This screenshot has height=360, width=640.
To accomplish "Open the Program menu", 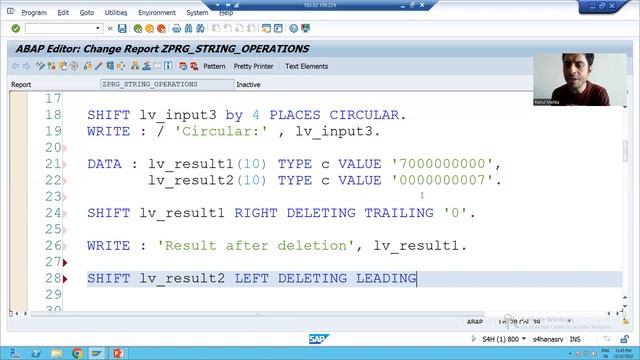I will pos(34,13).
